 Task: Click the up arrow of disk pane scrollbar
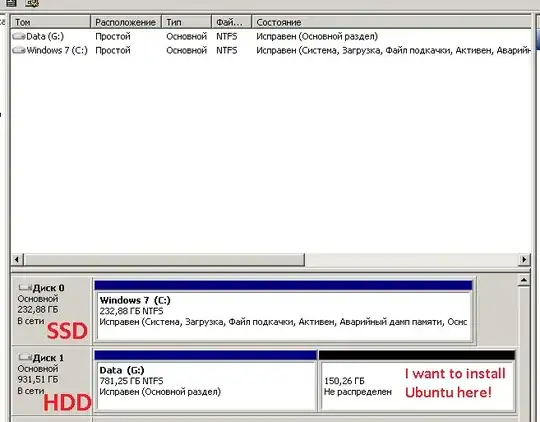(x=524, y=280)
